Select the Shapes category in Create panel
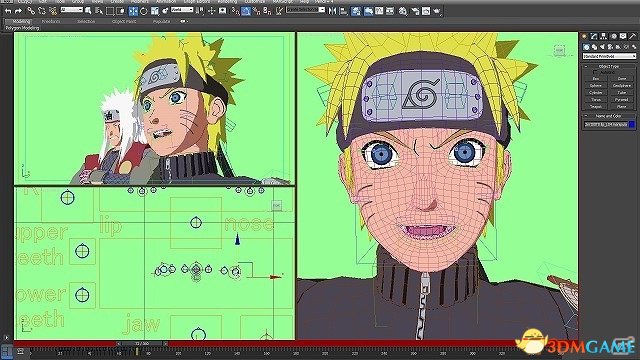 (x=594, y=47)
